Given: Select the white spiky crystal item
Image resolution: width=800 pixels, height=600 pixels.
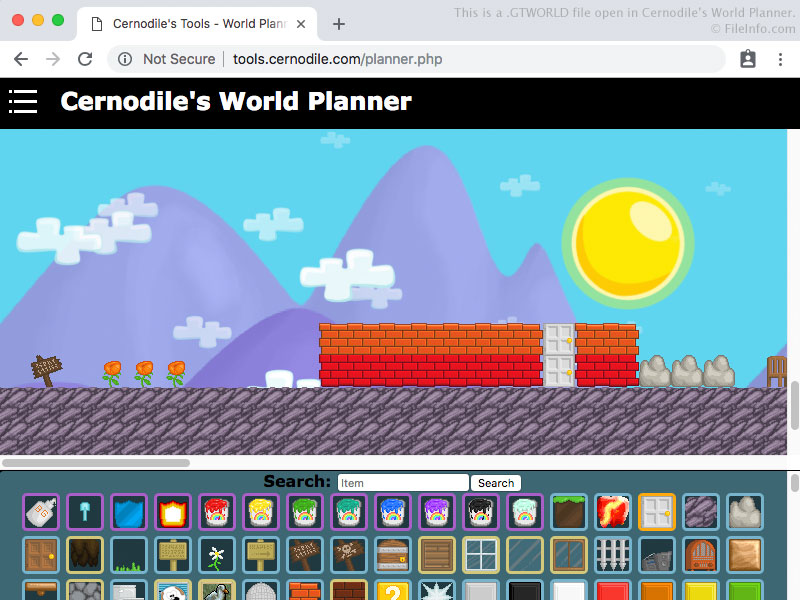Looking at the screenshot, I should pyautogui.click(x=436, y=590).
